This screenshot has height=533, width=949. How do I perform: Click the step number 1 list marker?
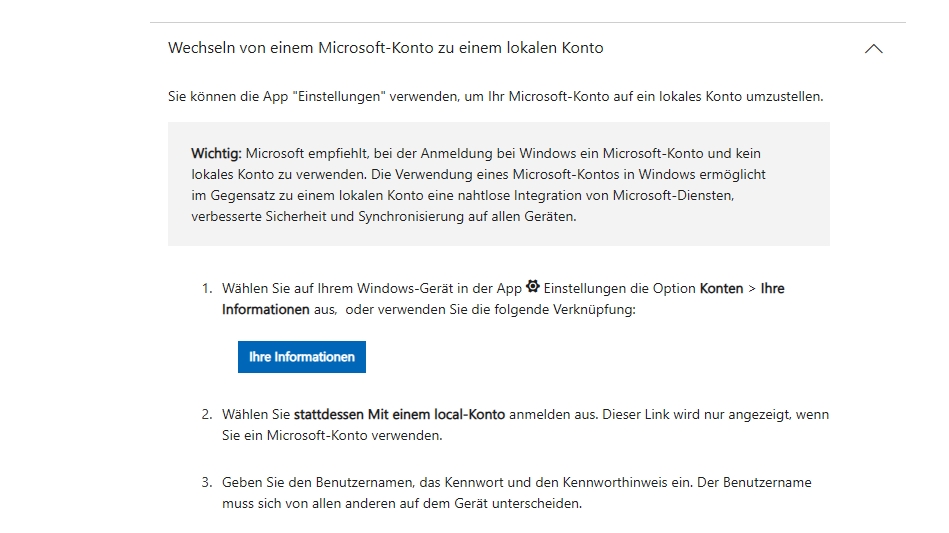coord(206,288)
